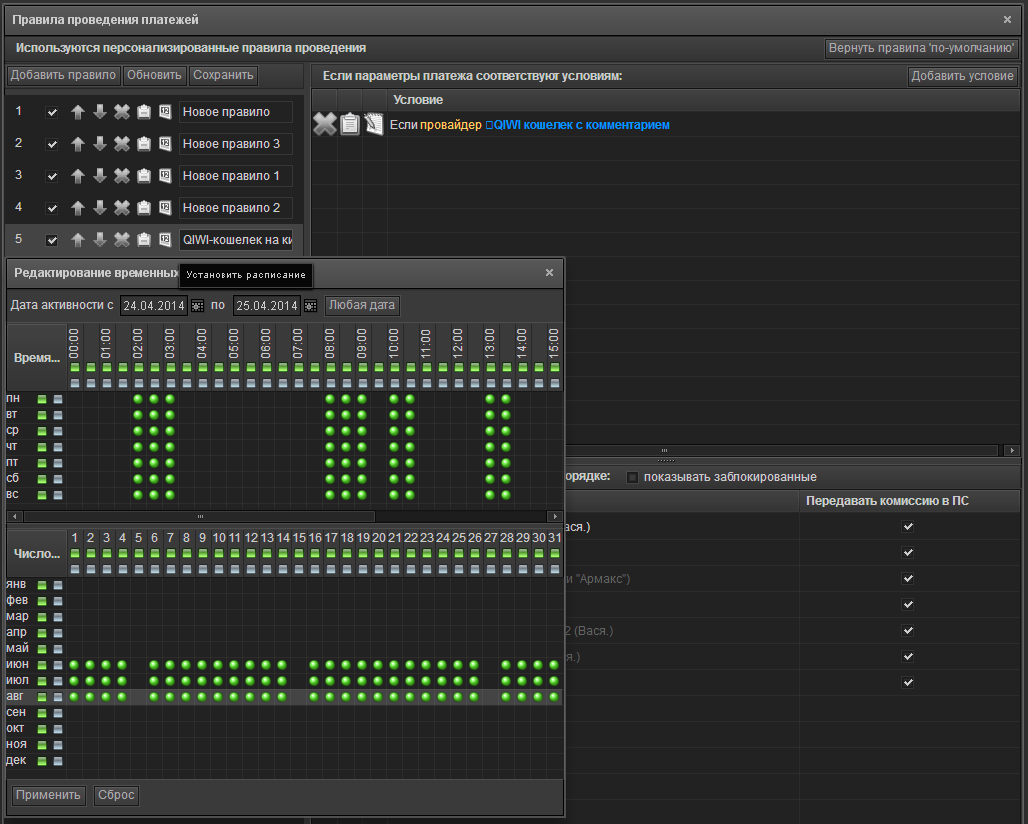Toggle 1 июн active dot
Screen dimensions: 1028x824
click(74, 665)
